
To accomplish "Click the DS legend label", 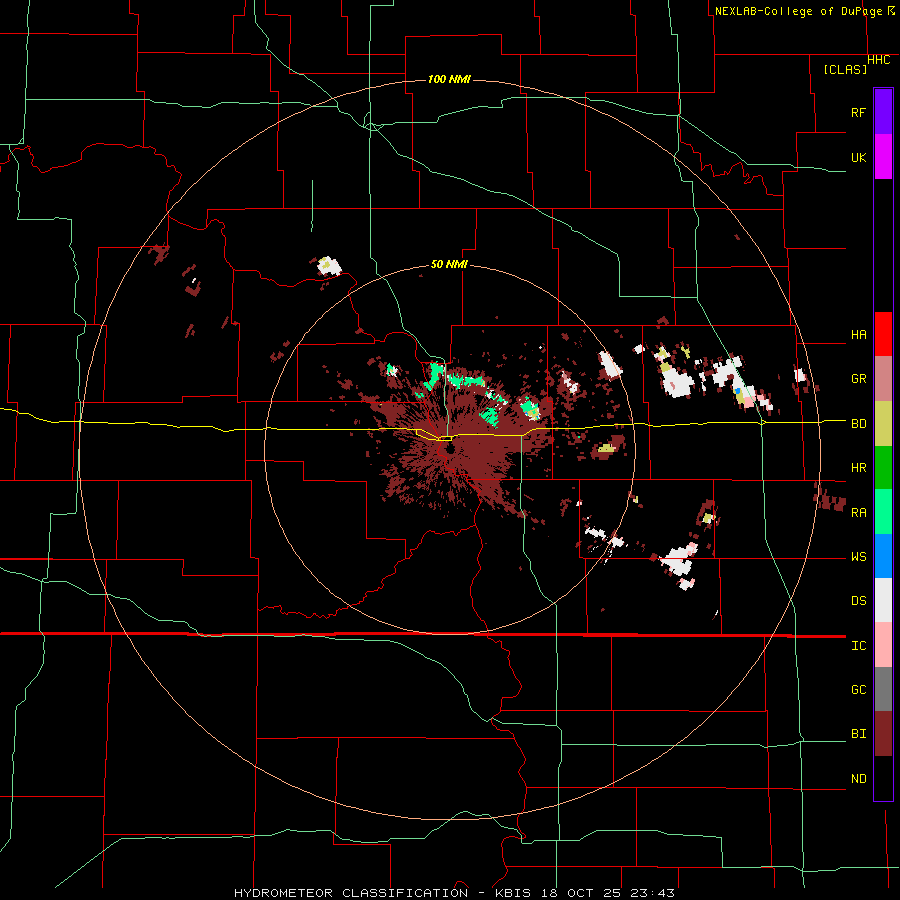I will click(858, 601).
